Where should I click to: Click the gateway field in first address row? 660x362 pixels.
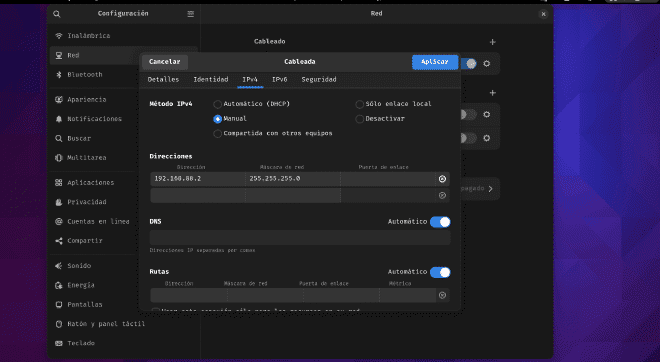pos(388,179)
